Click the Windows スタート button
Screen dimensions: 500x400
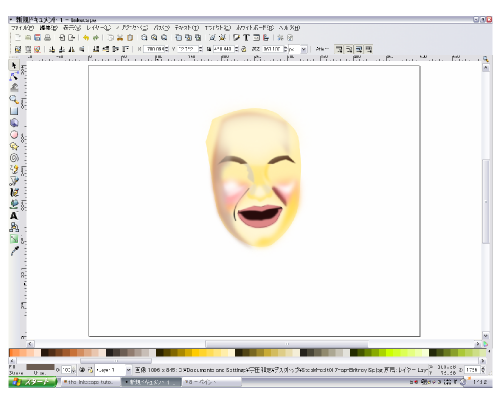[x=33, y=382]
